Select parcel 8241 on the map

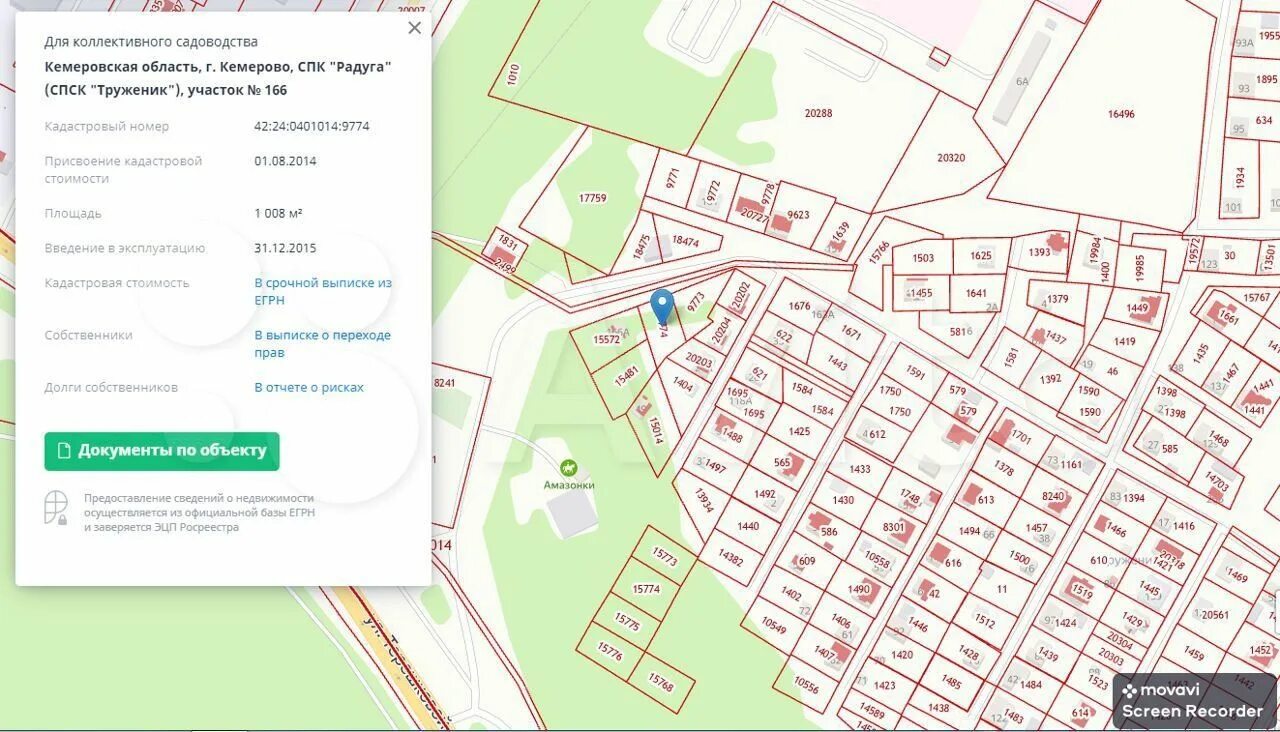(x=444, y=383)
